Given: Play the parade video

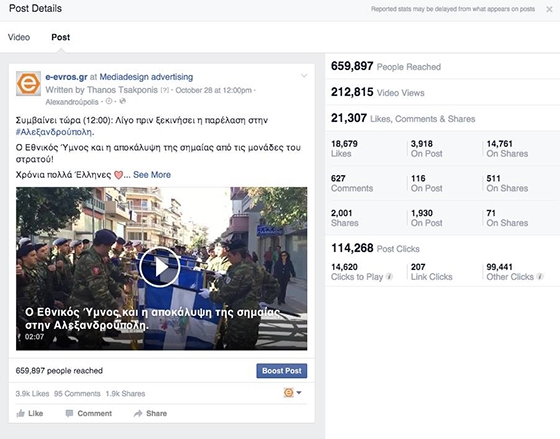Looking at the screenshot, I should coord(159,267).
